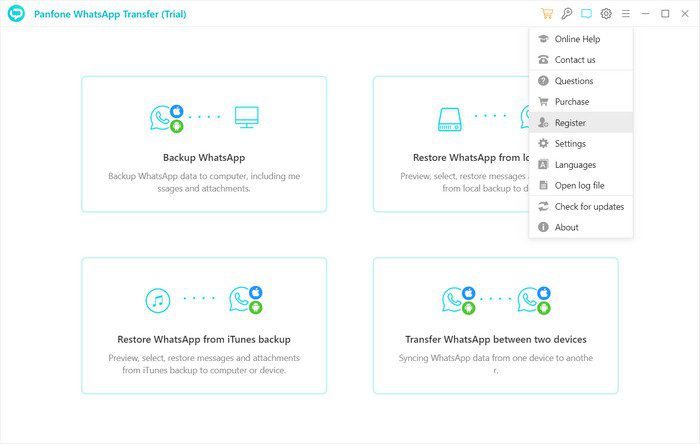
Task: Select Purchase from the dropdown menu
Action: (572, 102)
